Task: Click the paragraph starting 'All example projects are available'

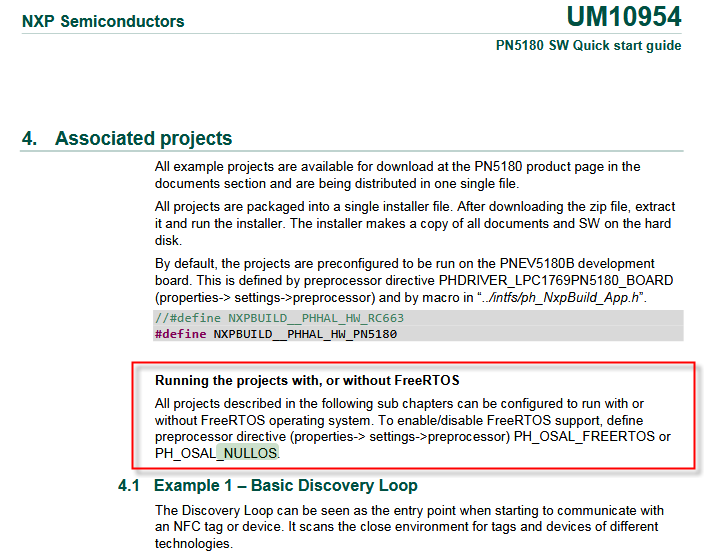Action: tap(398, 175)
